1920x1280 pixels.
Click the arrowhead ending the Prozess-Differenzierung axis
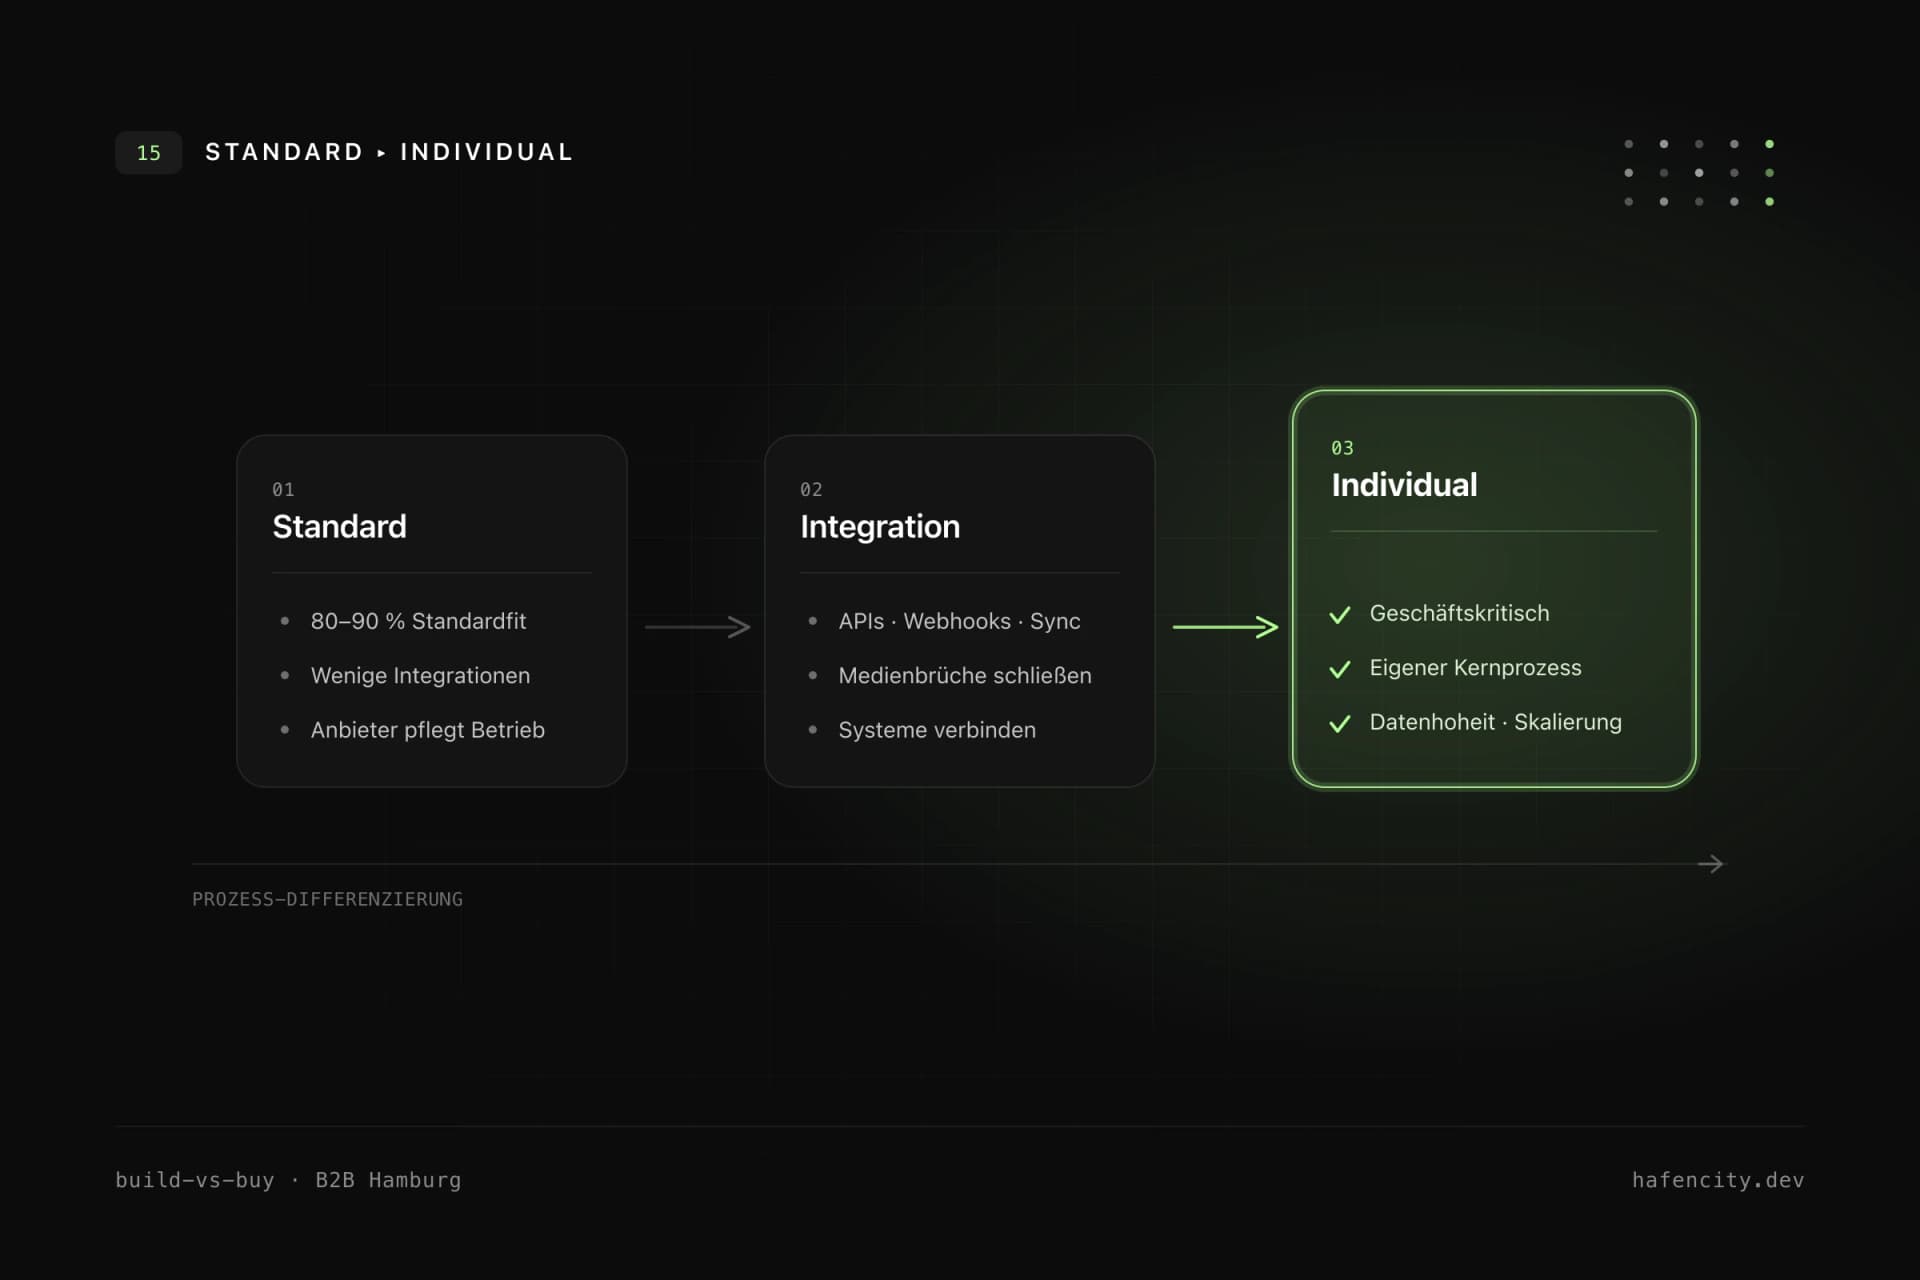point(1712,863)
